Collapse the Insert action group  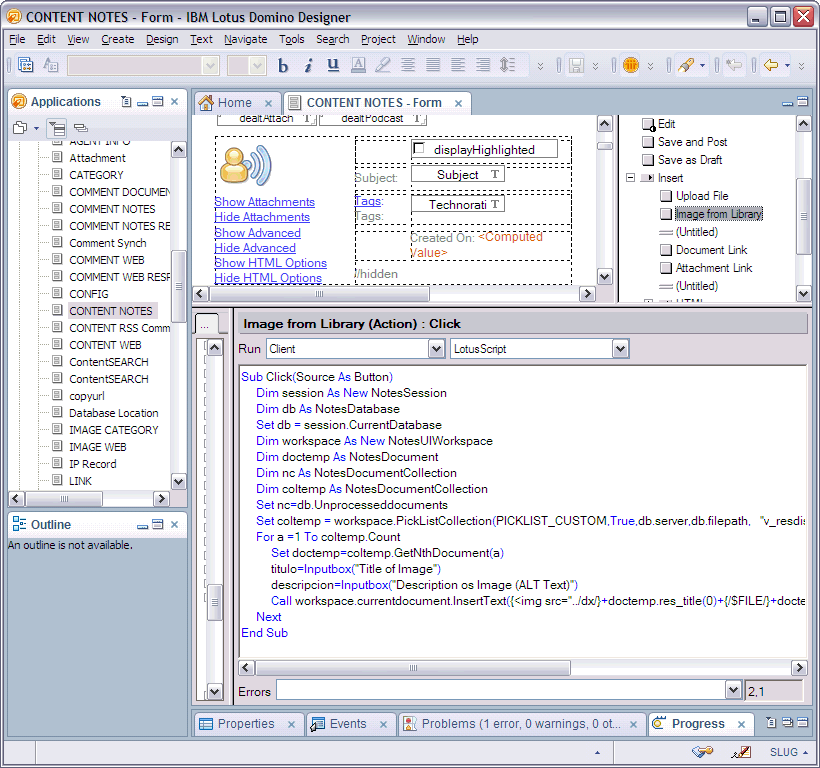(631, 178)
